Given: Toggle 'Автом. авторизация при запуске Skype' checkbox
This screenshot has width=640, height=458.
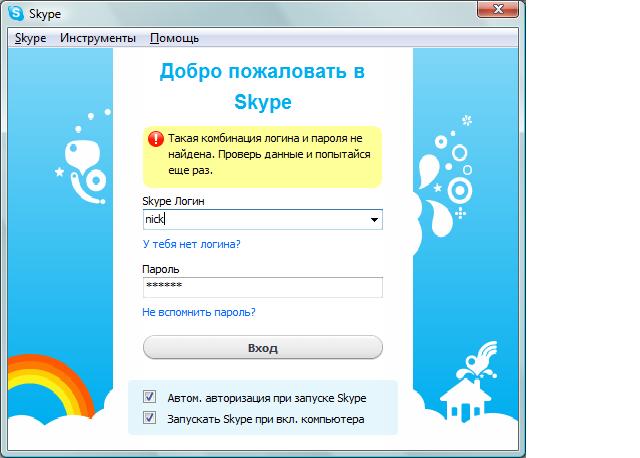Looking at the screenshot, I should pyautogui.click(x=149, y=396).
